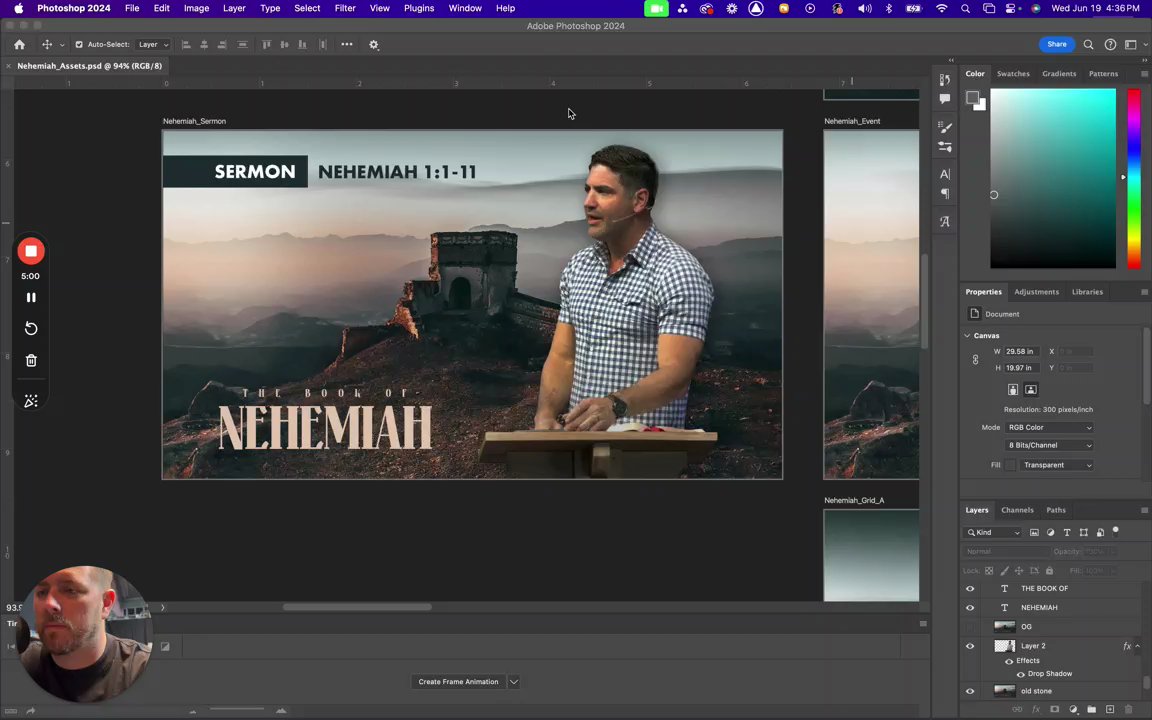
Task: Switch to the Swatches tab
Action: click(1012, 73)
